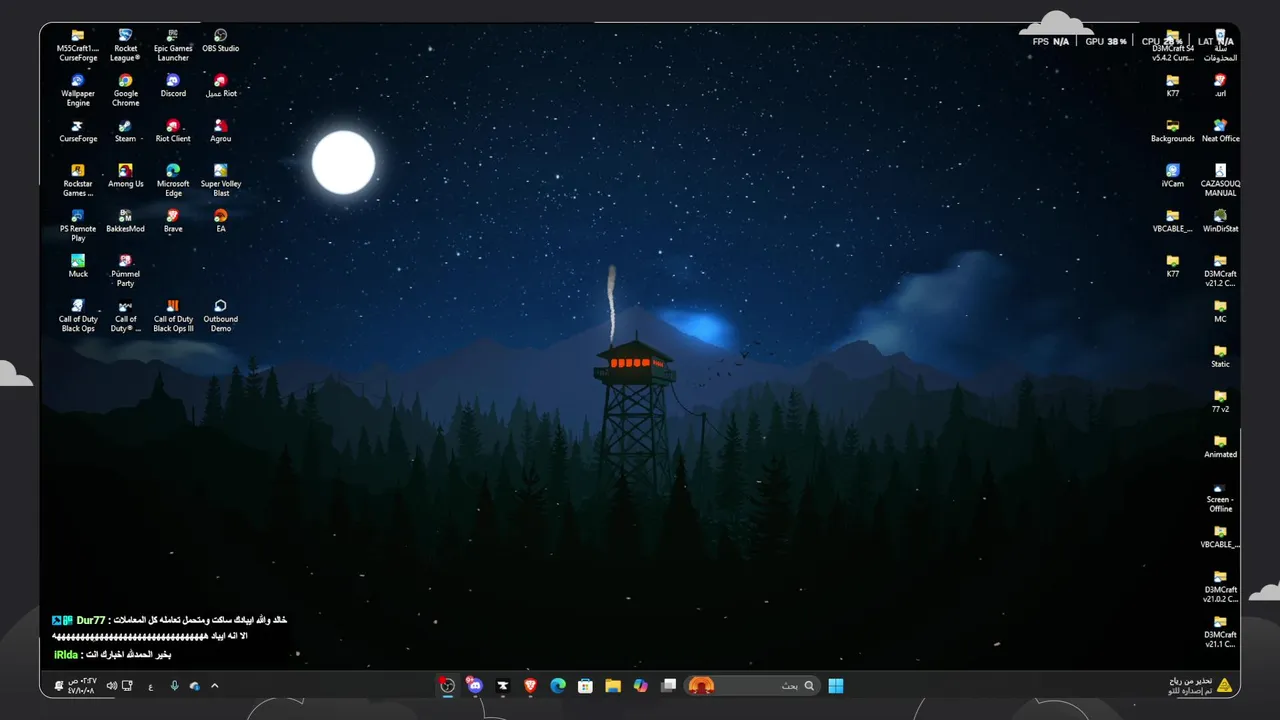1280x720 pixels.
Task: Select Super Volley Blast icon
Action: (x=221, y=180)
